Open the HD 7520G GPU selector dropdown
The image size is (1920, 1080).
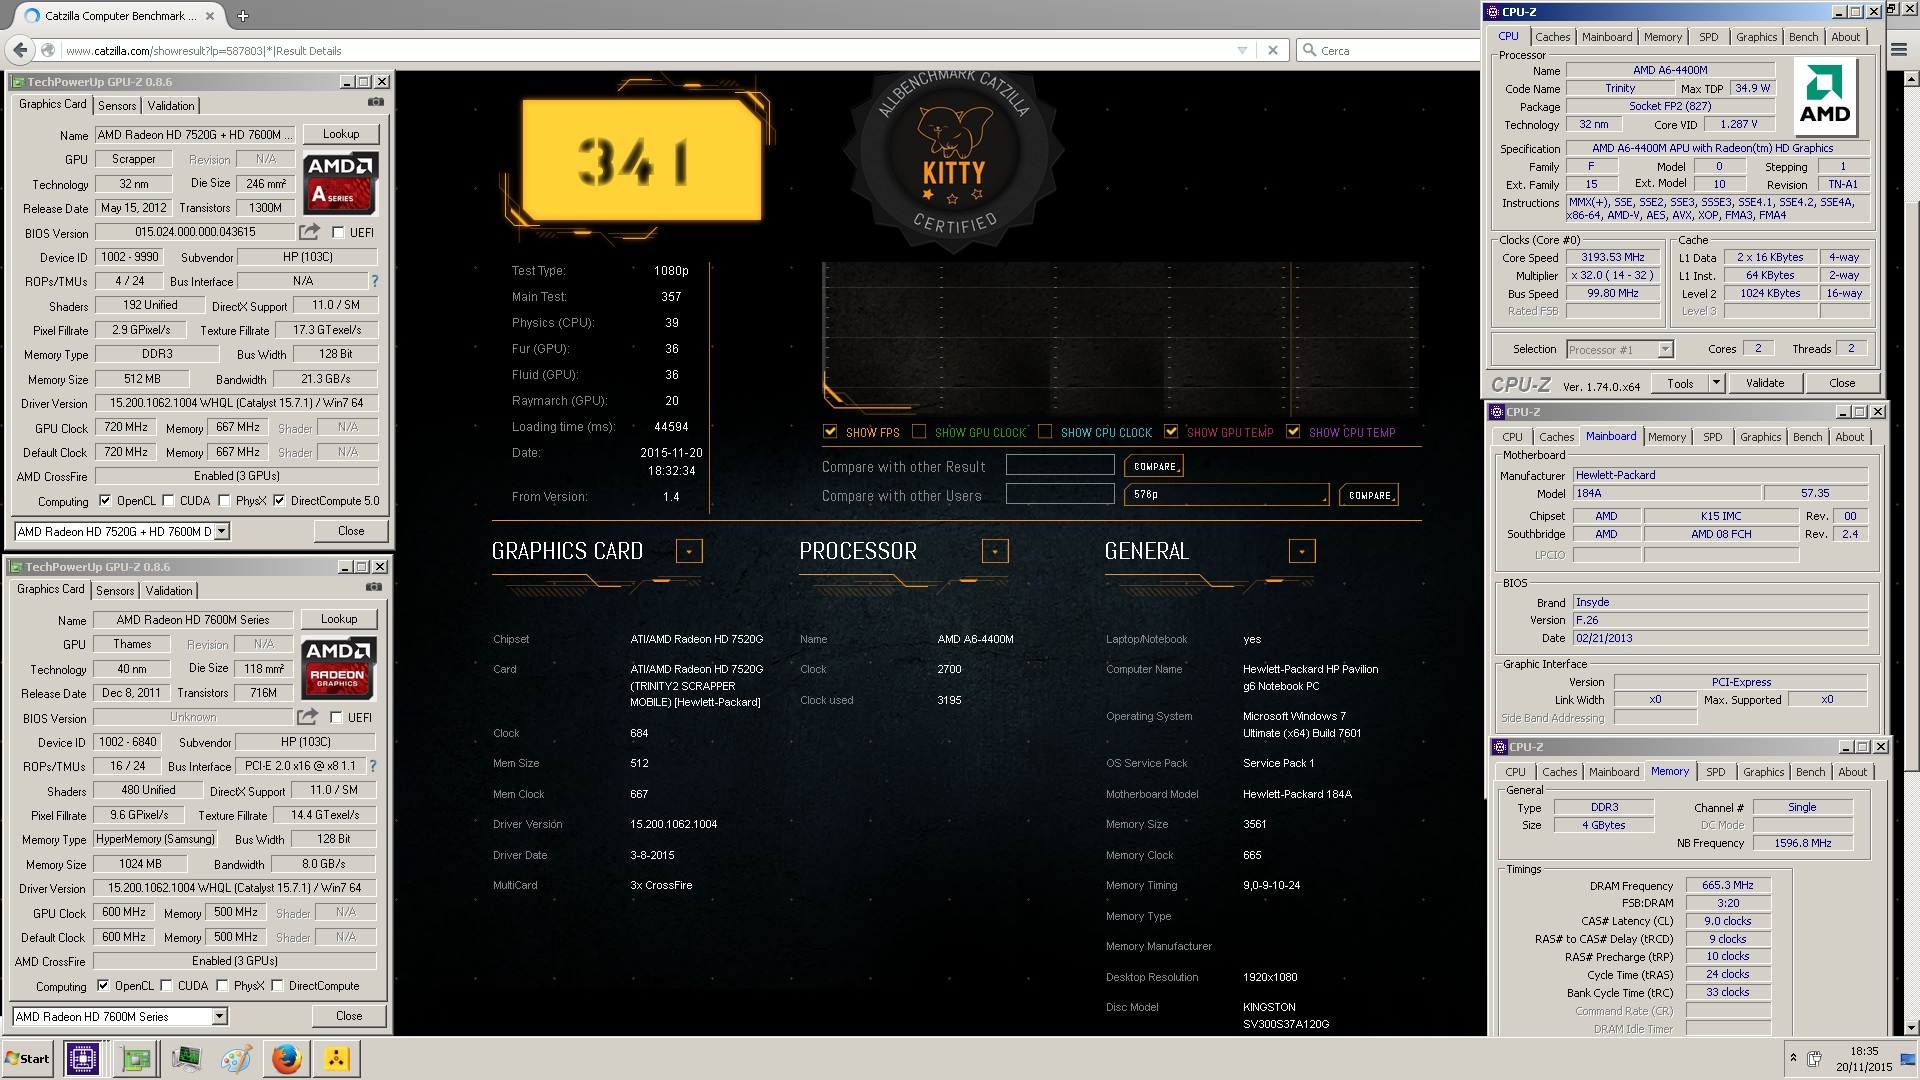point(222,531)
